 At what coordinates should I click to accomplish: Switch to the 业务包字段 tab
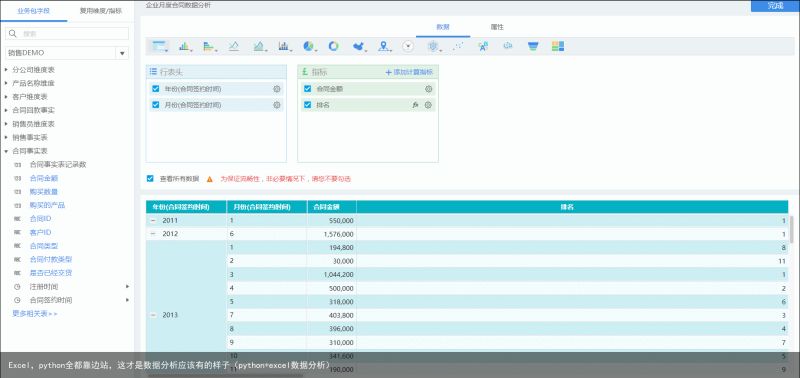(x=34, y=11)
